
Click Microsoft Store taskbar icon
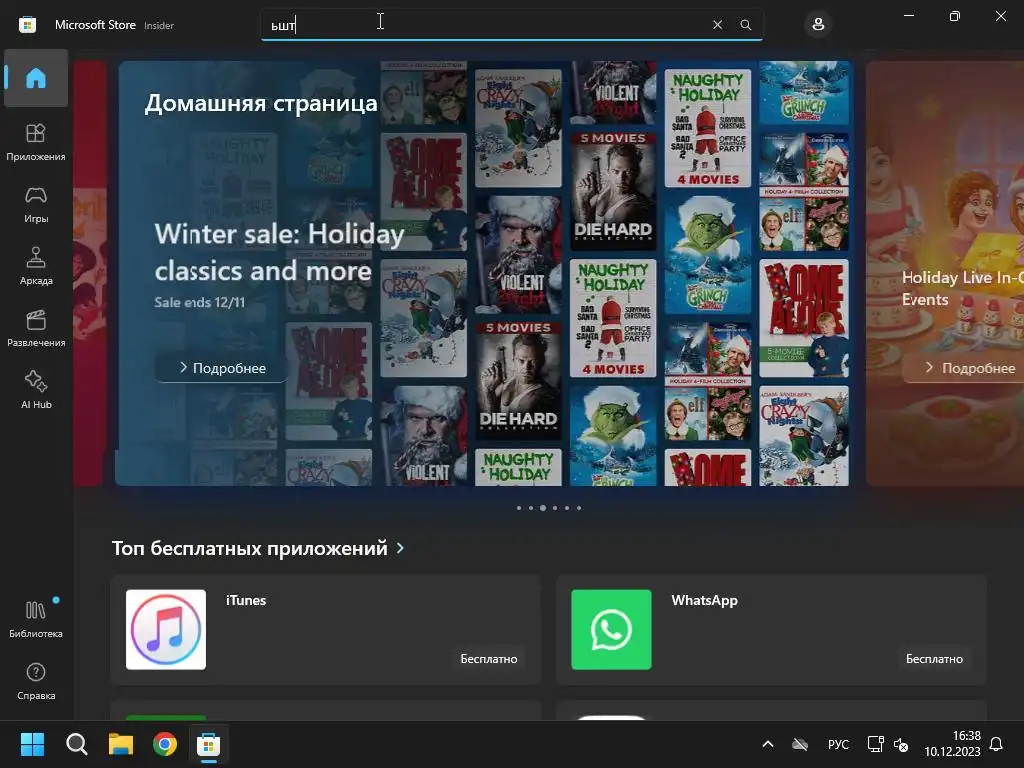pos(209,744)
